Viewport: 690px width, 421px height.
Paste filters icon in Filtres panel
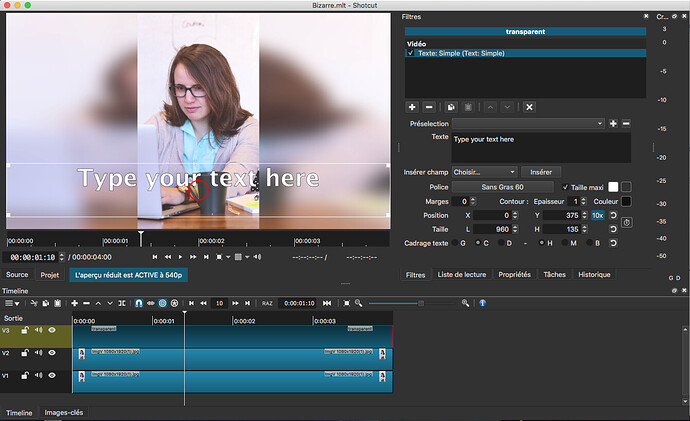point(468,107)
